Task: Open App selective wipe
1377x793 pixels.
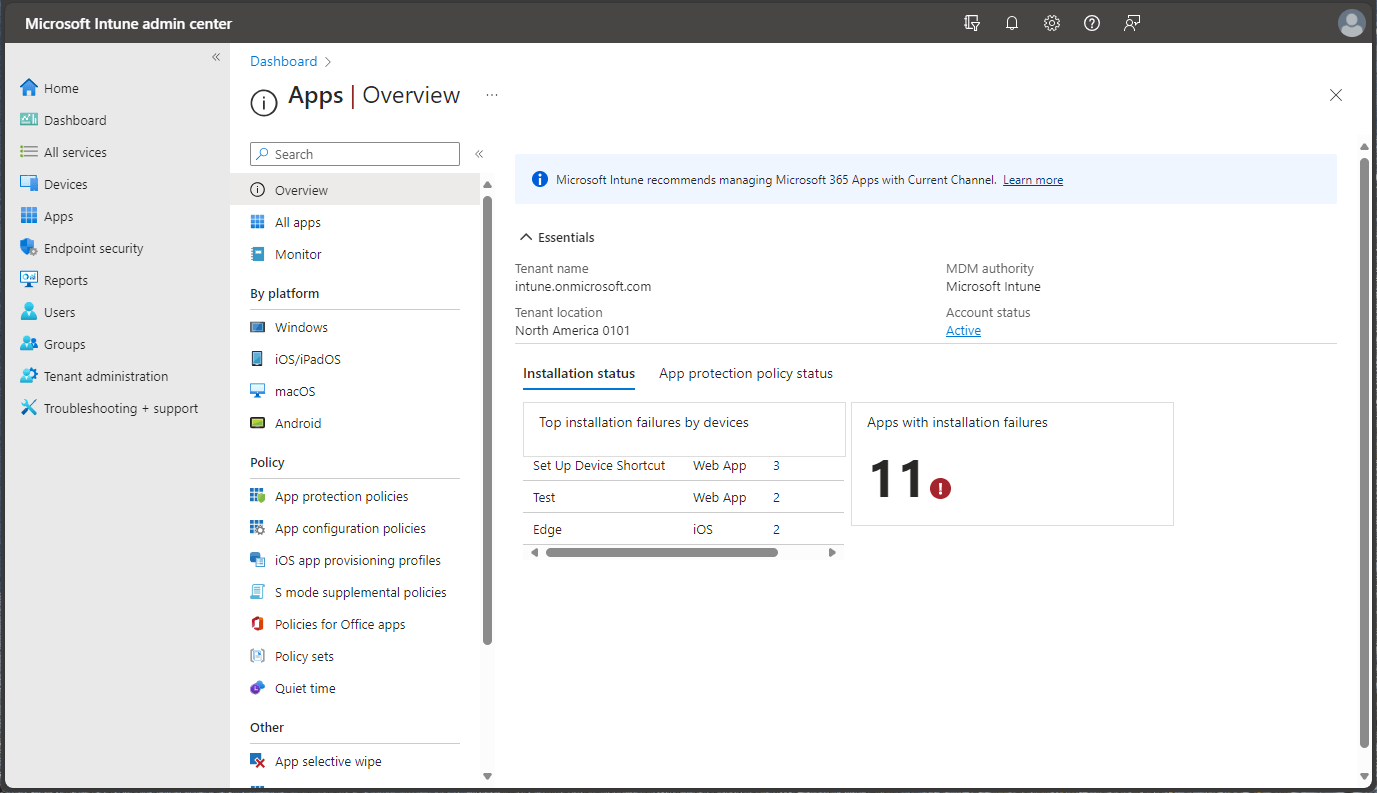Action: click(x=328, y=761)
